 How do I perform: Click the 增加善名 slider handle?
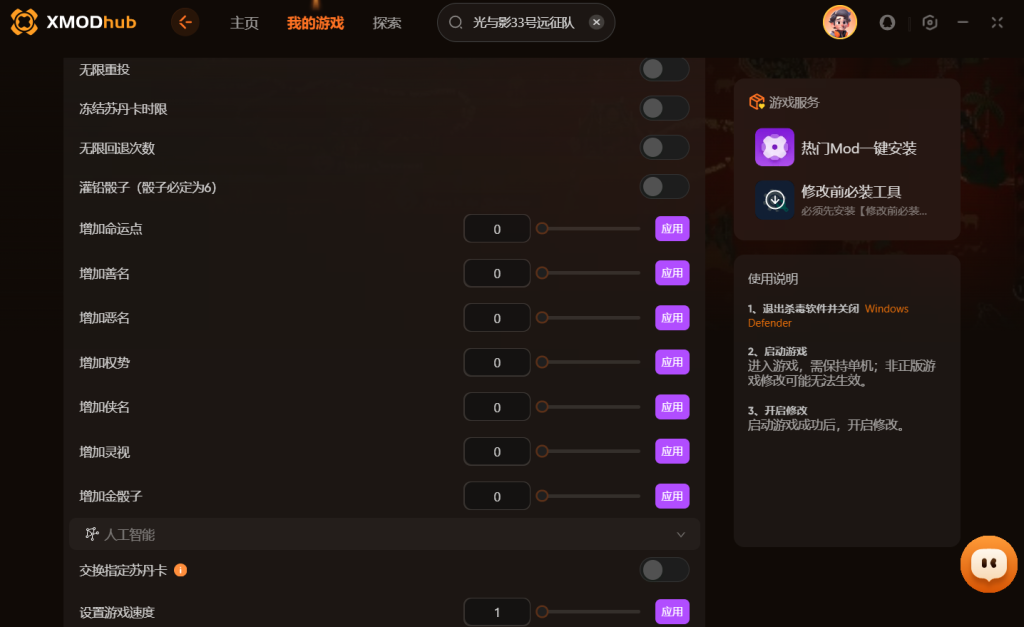tap(542, 273)
